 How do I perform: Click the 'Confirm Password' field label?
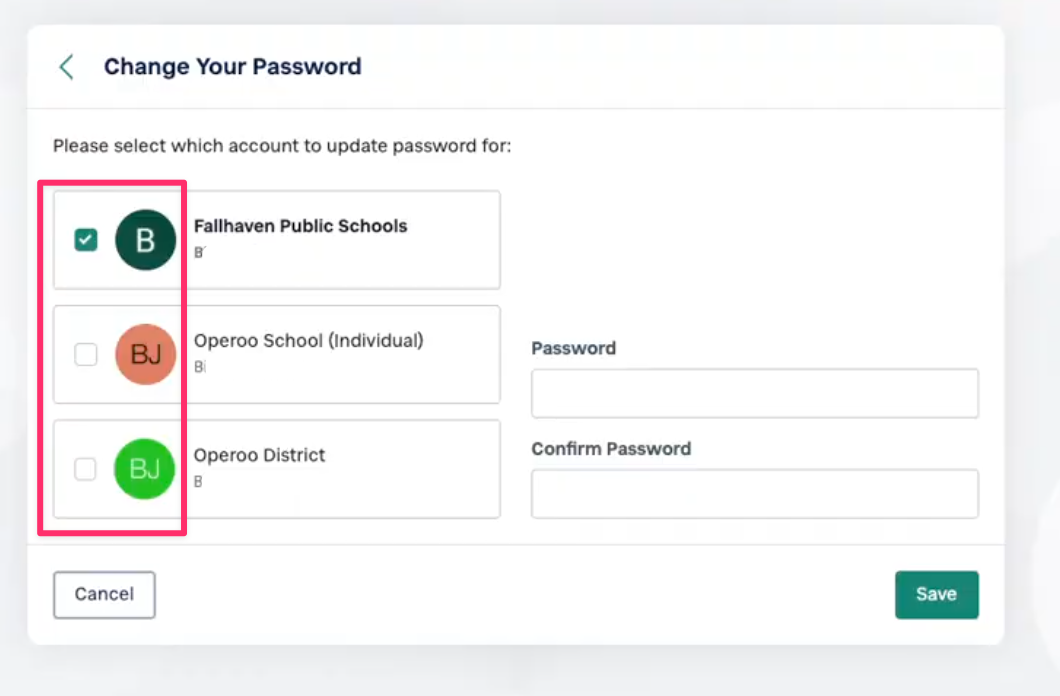pyautogui.click(x=610, y=449)
